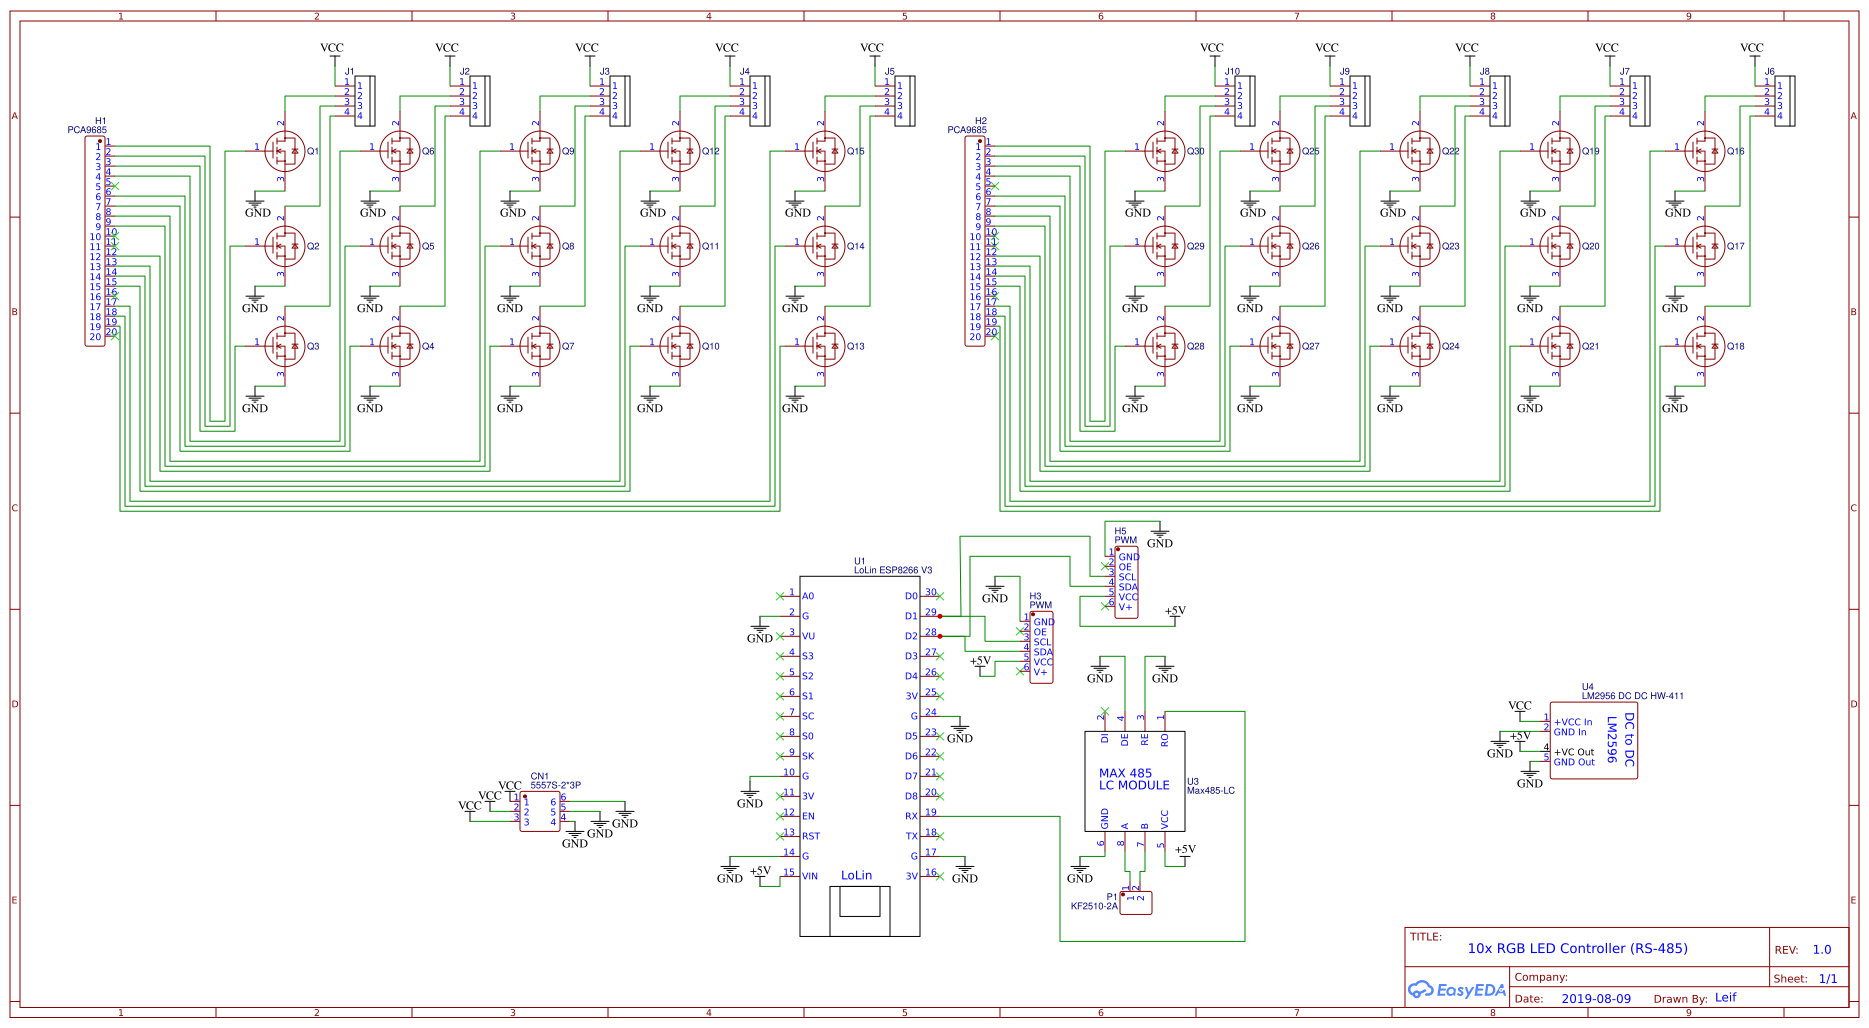Click the EasyEDA logo in the title block

click(1458, 989)
